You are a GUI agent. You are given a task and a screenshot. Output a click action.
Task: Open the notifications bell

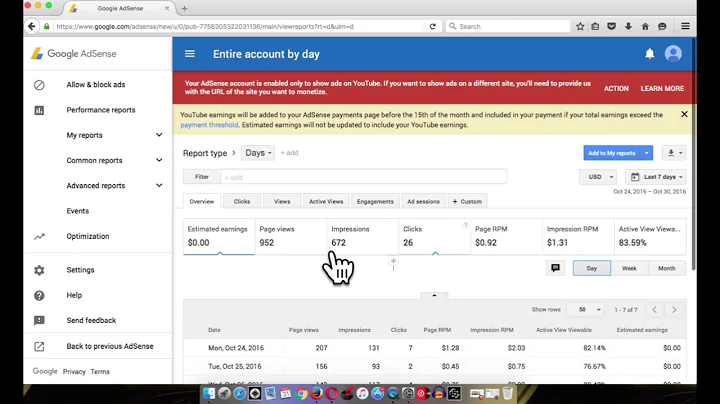[649, 54]
